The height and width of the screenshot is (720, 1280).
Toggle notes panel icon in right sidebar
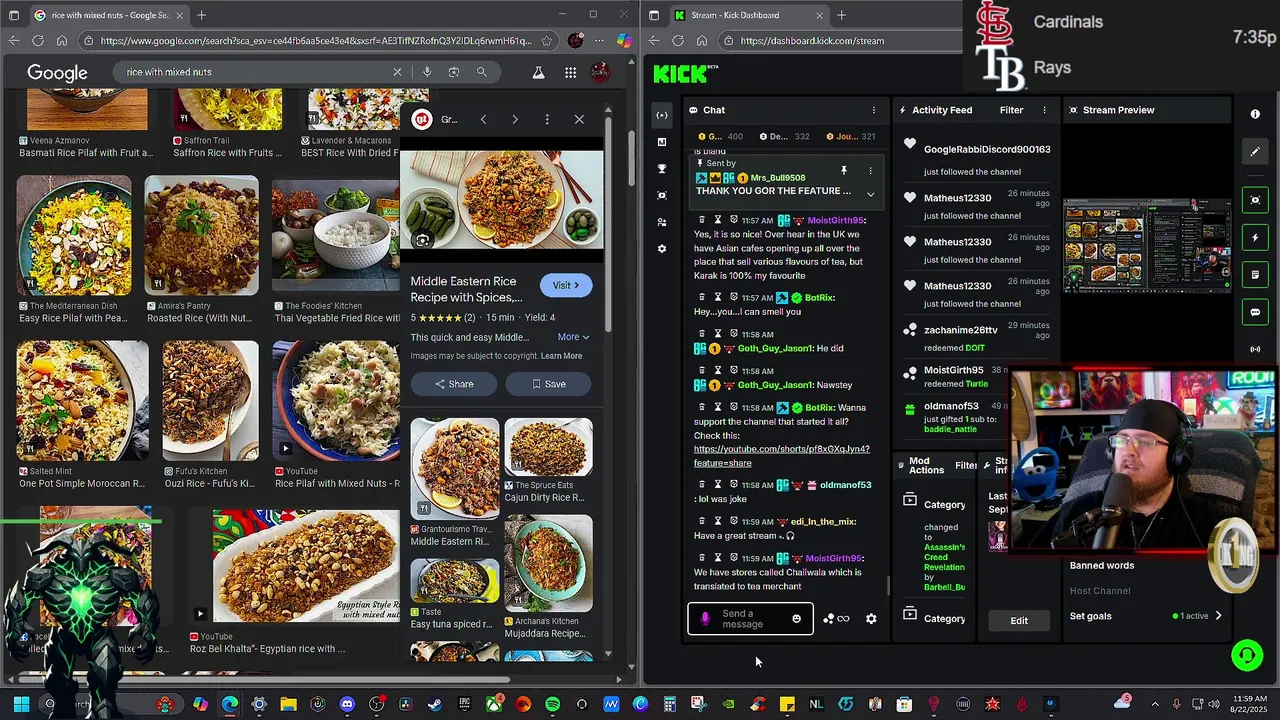[x=1255, y=275]
